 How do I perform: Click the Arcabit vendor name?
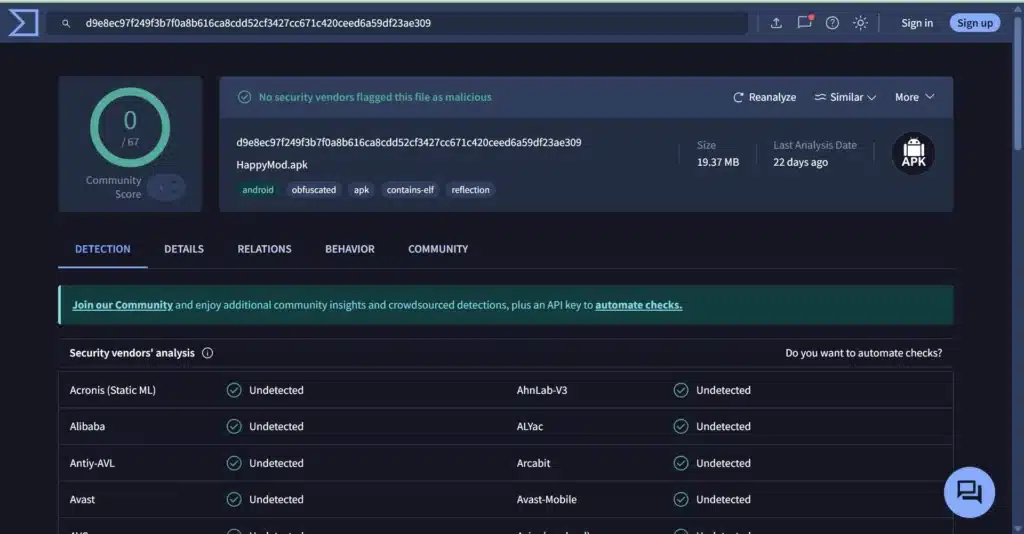534,463
